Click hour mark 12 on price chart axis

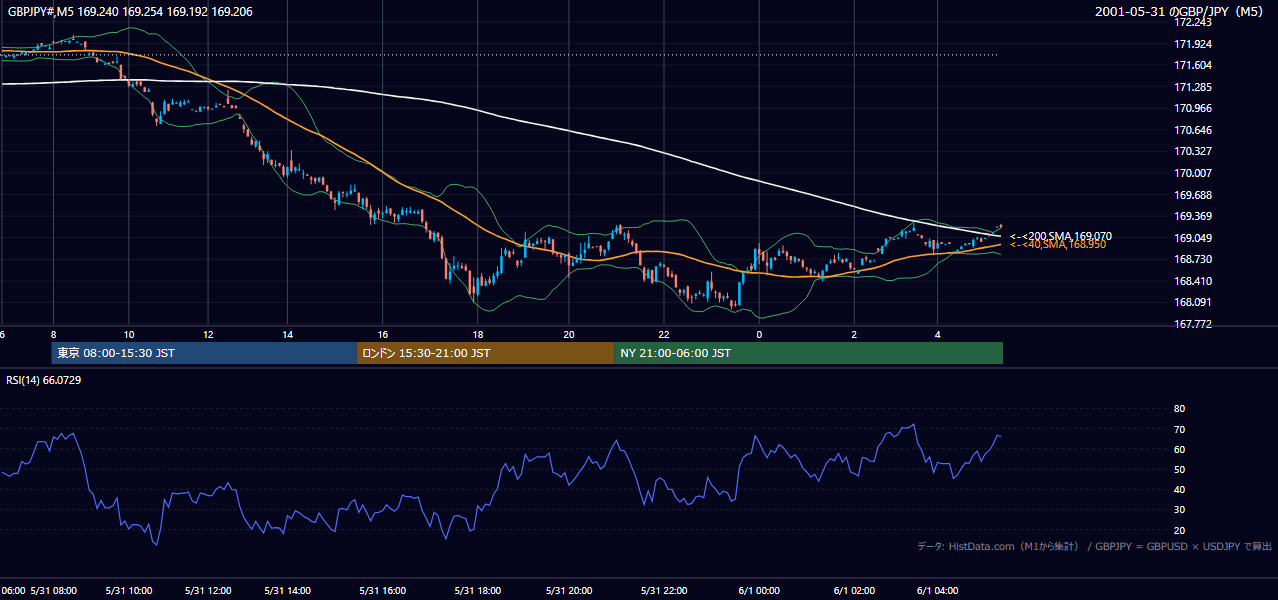[x=208, y=334]
